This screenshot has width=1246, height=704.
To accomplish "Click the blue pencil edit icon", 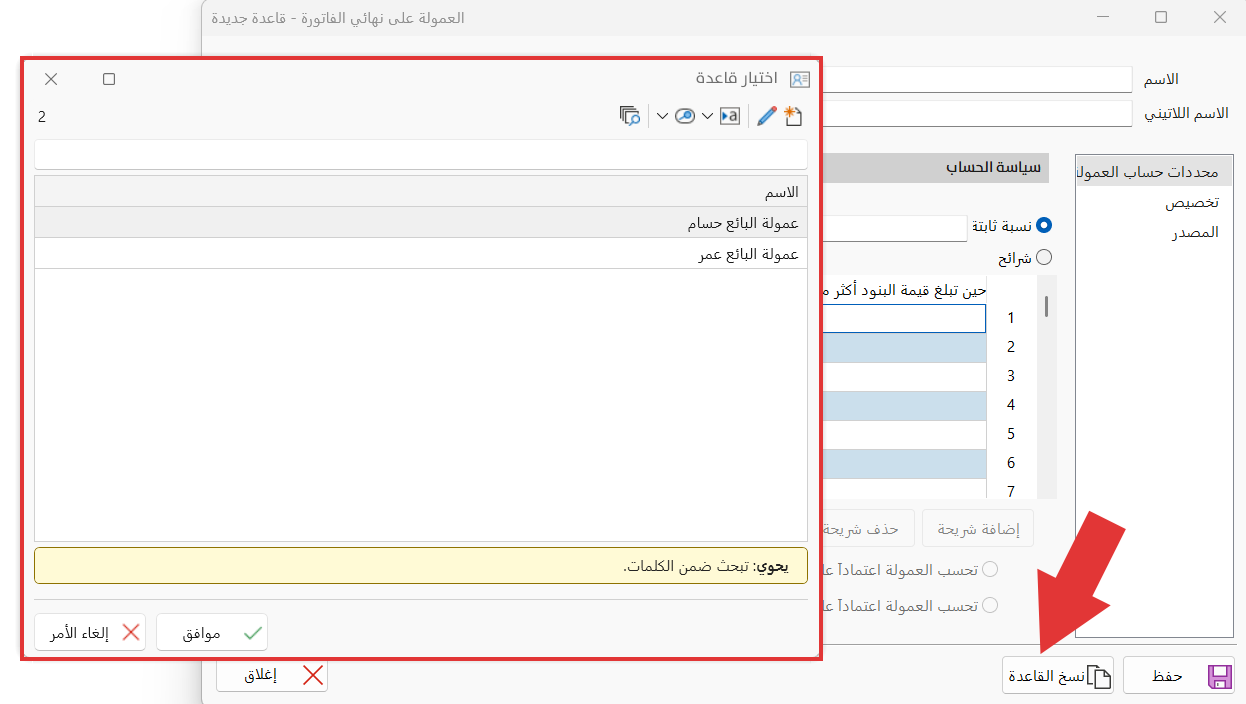I will point(767,116).
